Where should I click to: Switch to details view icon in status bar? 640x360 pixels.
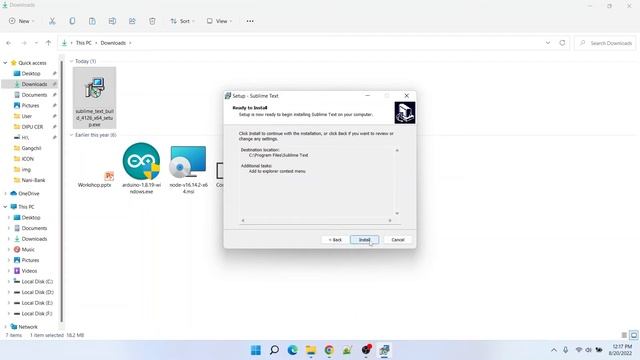[x=624, y=335]
